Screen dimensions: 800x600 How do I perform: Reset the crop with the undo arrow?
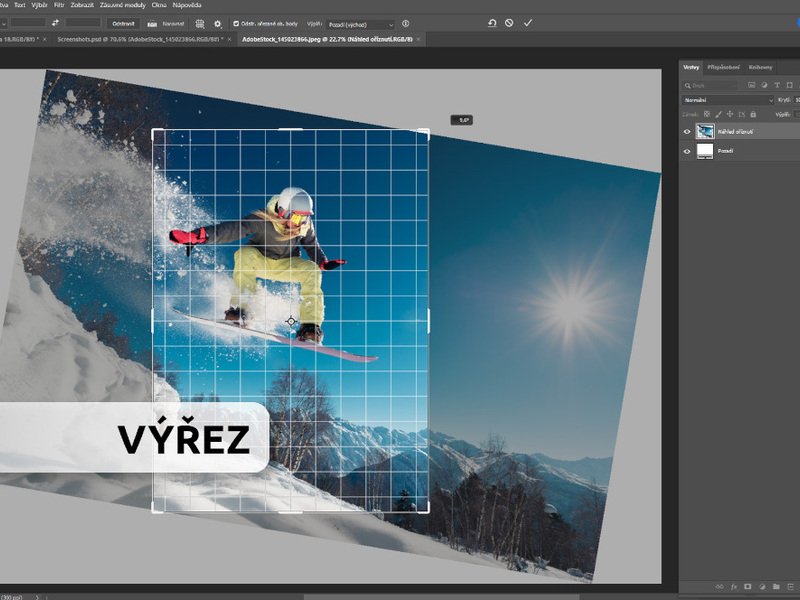492,23
